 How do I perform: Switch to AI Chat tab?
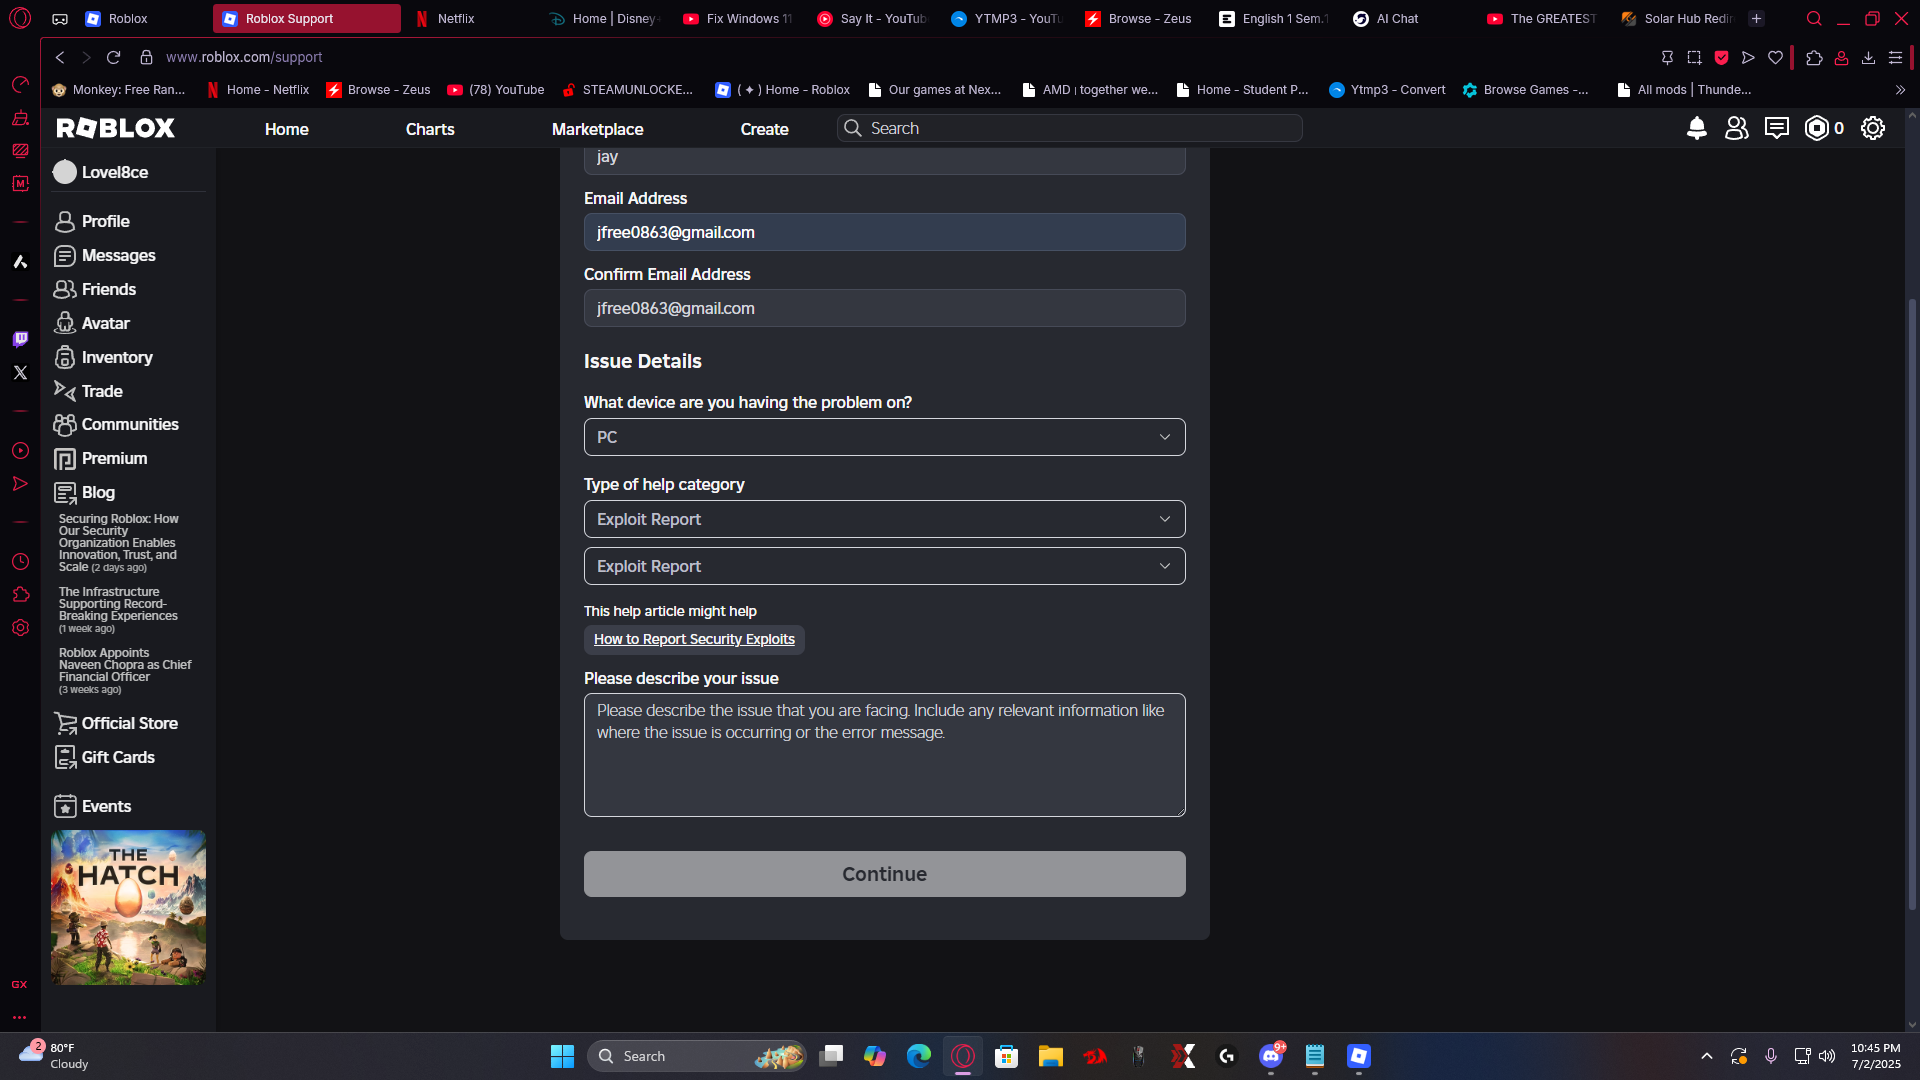(1397, 18)
